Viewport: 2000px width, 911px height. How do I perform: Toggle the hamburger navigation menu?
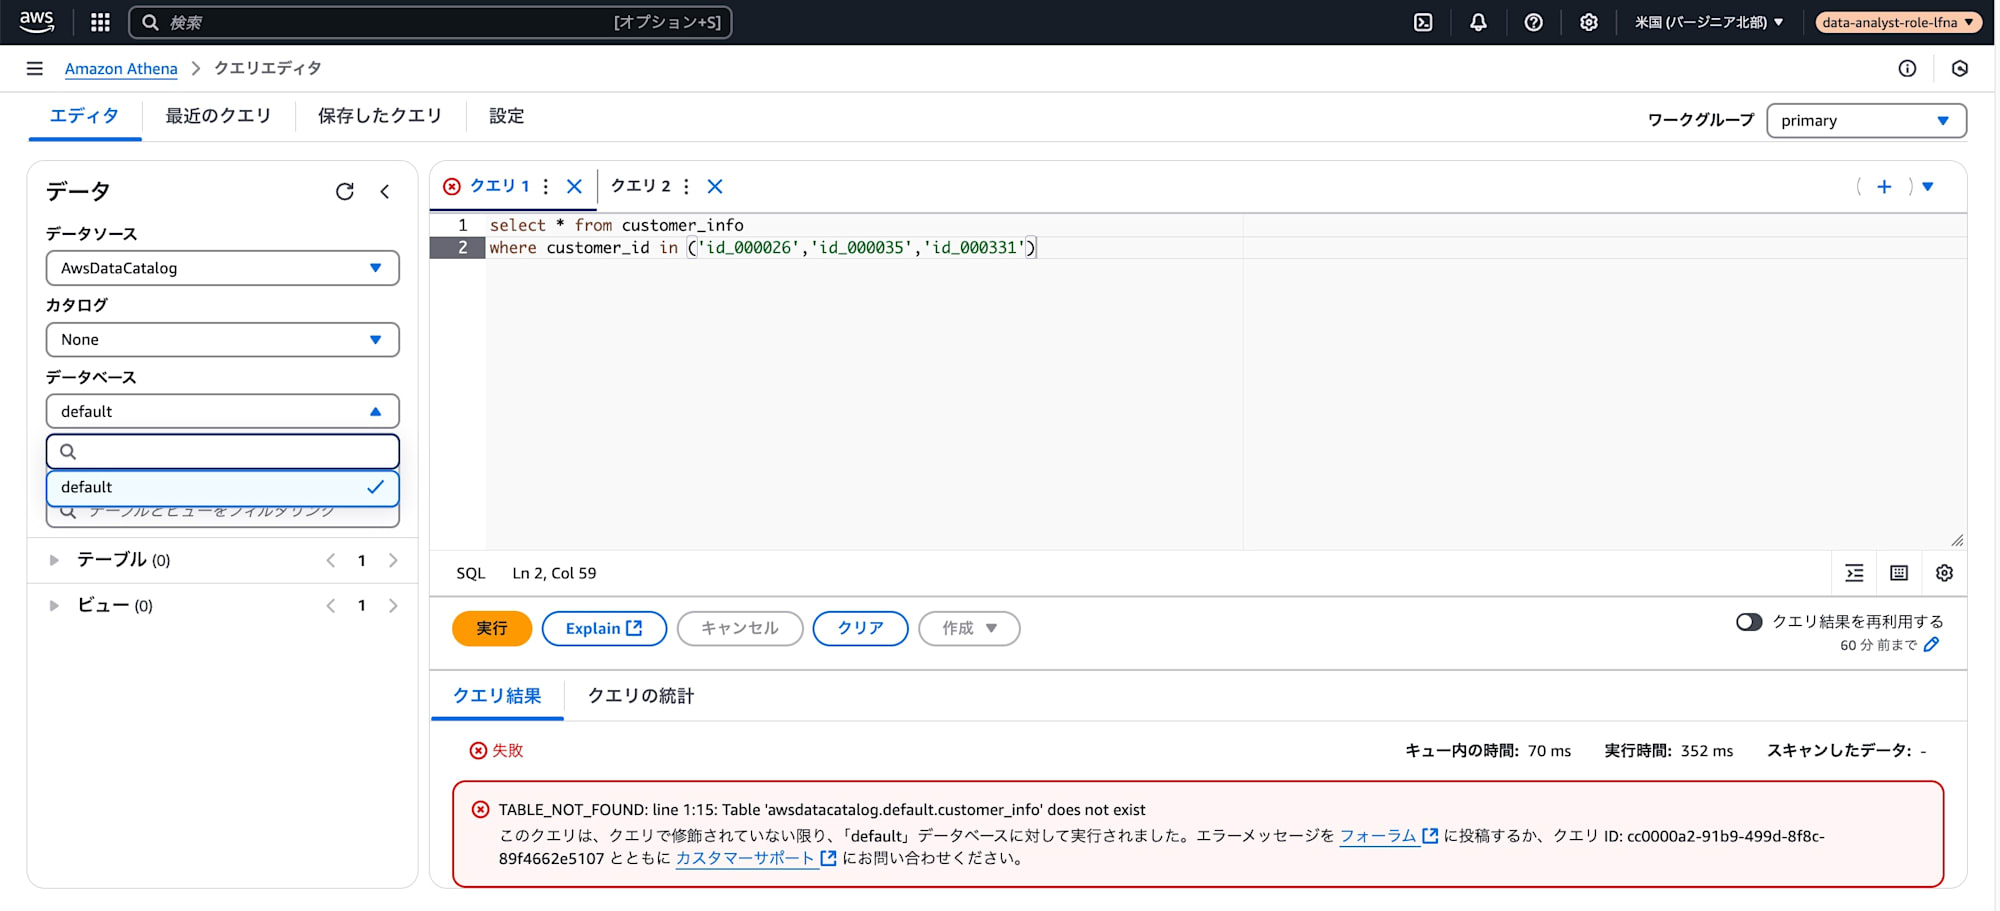(35, 68)
